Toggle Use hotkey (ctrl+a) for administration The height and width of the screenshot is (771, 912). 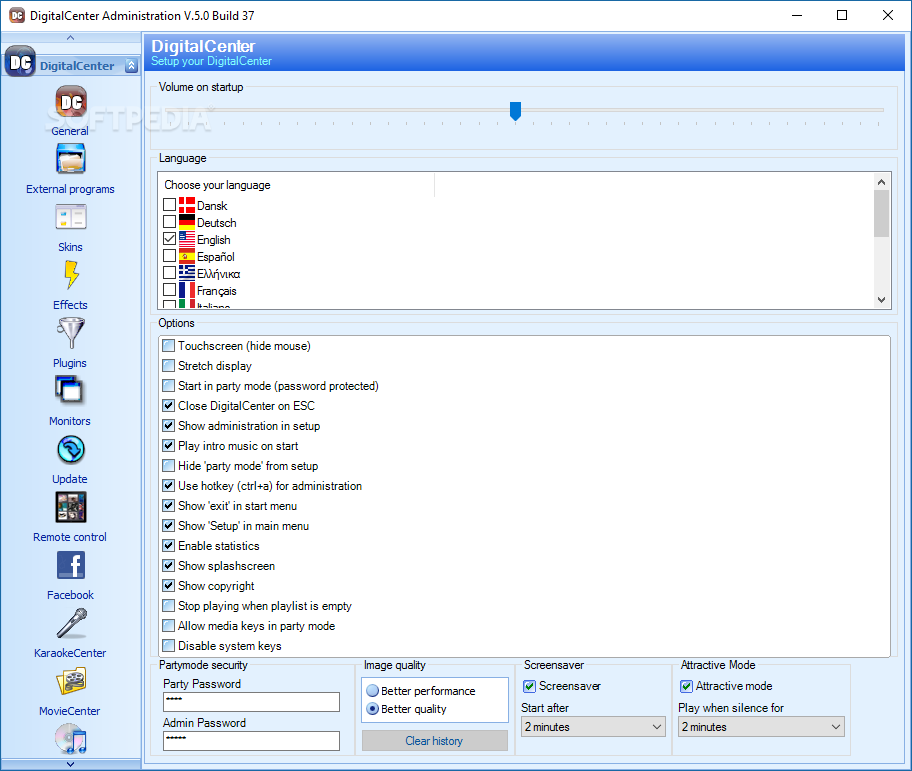coord(169,486)
